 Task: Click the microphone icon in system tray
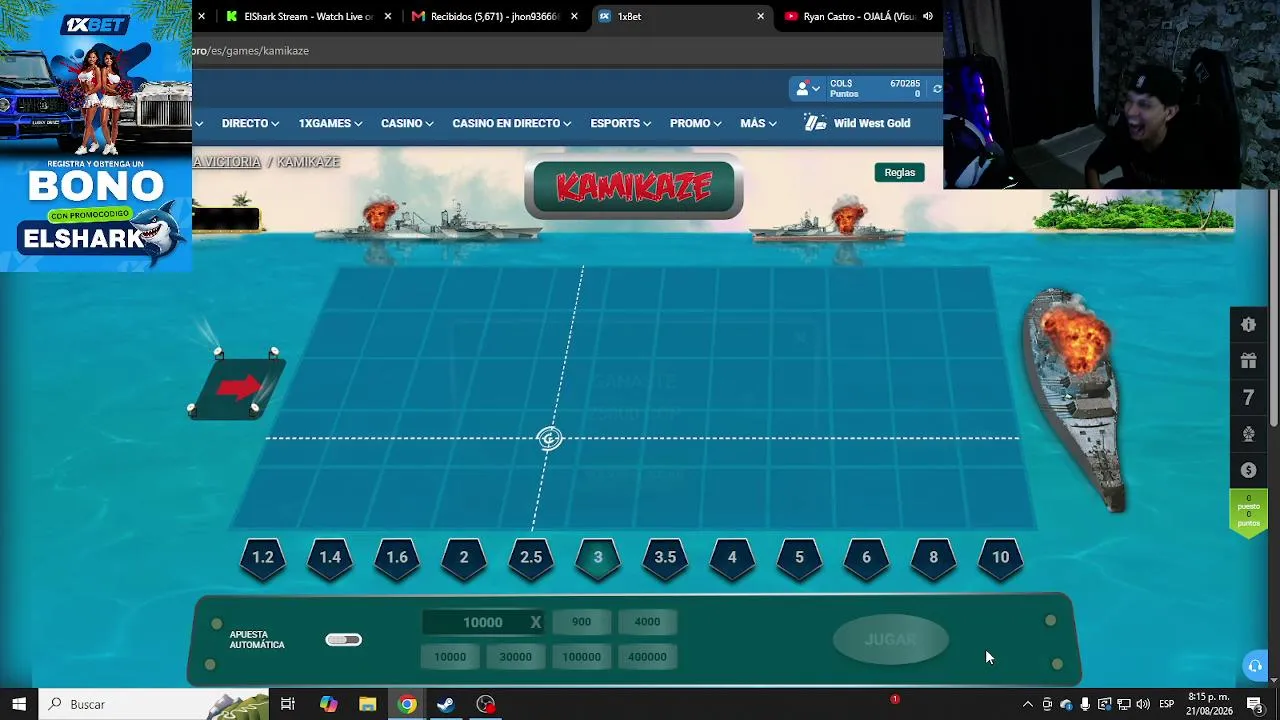click(x=1085, y=704)
